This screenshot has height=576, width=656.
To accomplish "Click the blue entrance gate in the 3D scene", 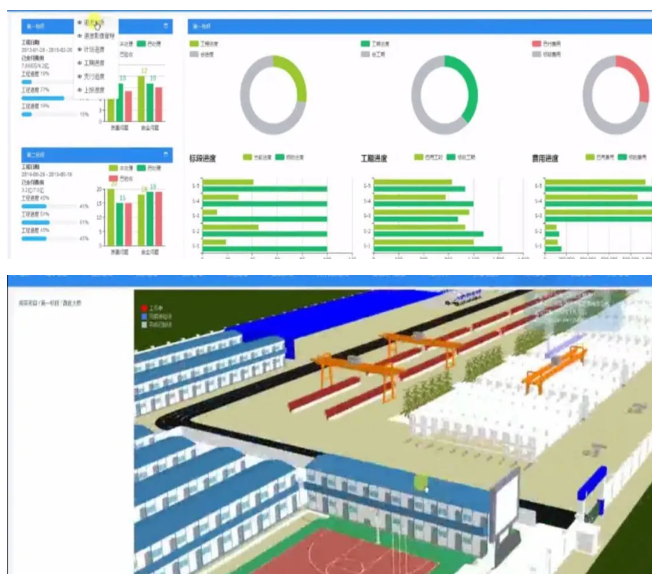I will coord(592,490).
